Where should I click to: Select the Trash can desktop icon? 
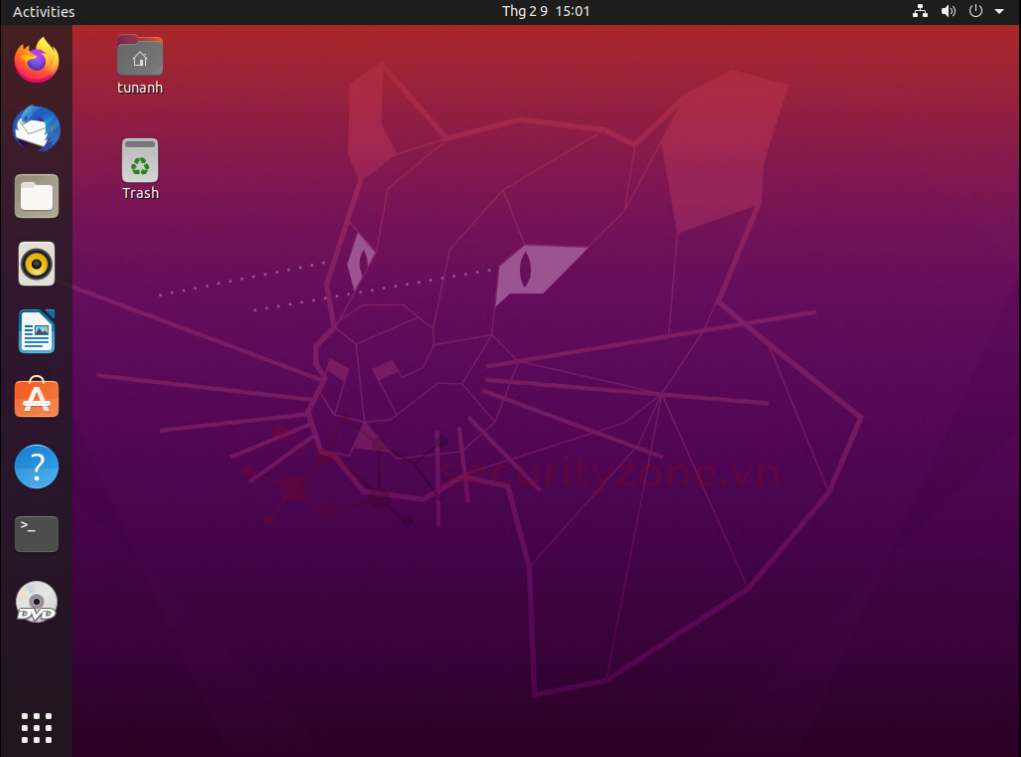coord(140,160)
